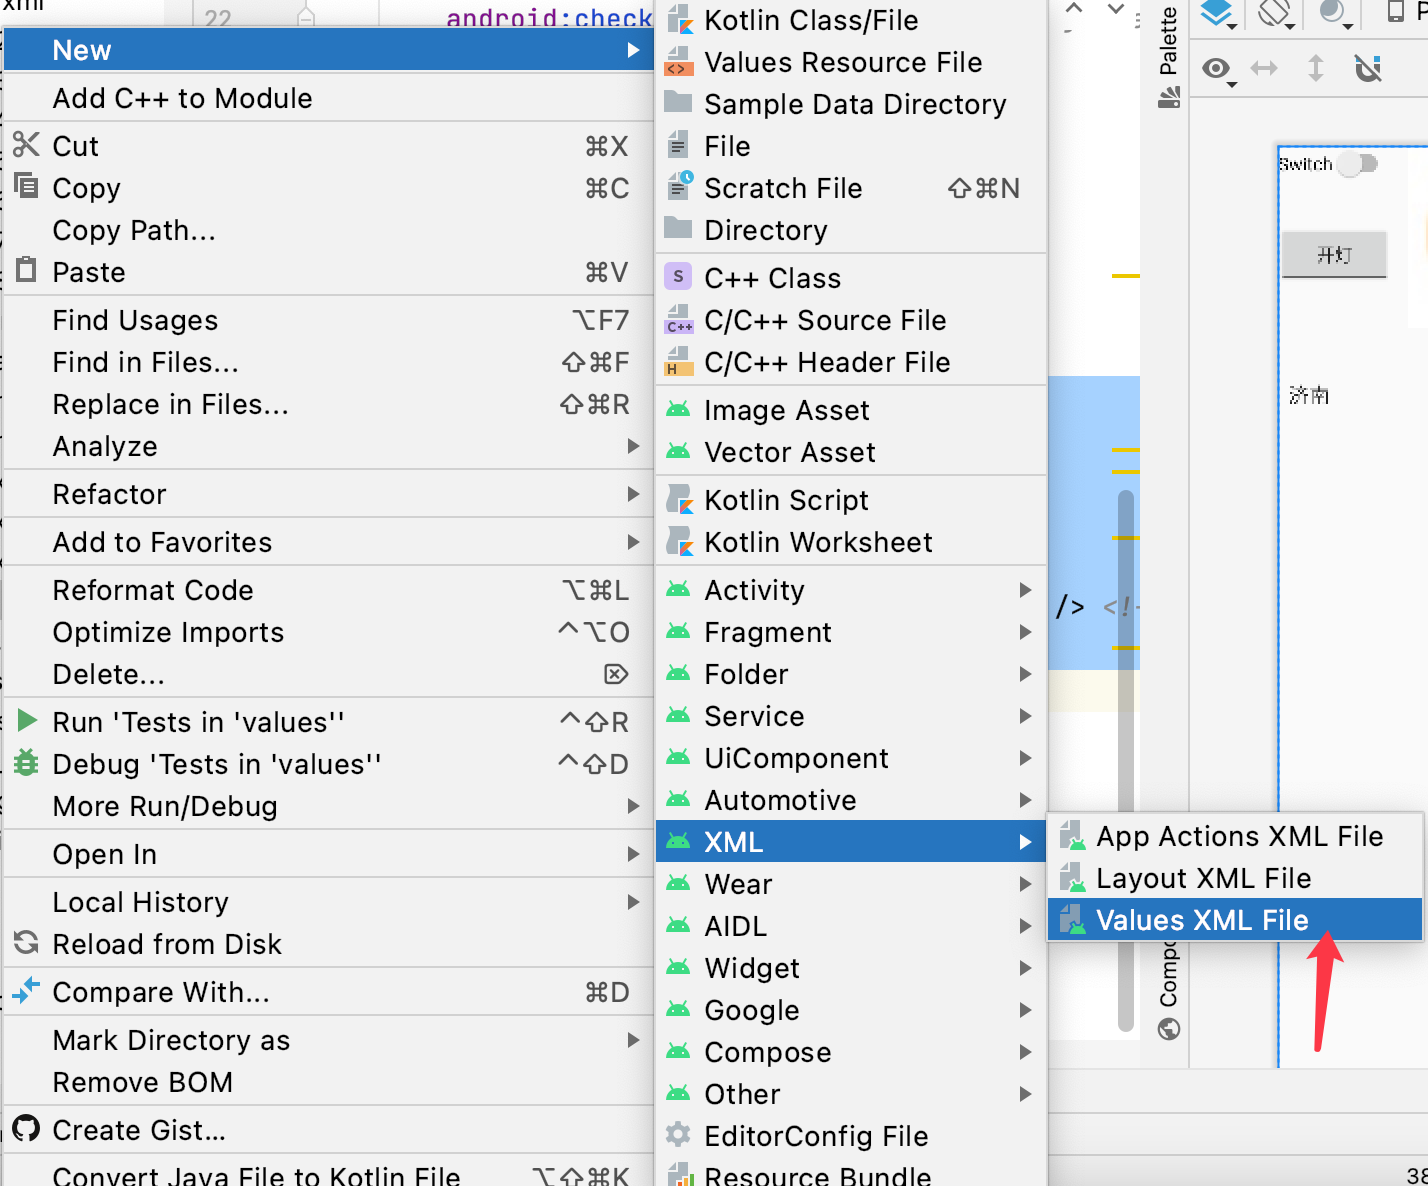Click the orientation rotate icon
1428x1186 pixels.
tap(1277, 13)
